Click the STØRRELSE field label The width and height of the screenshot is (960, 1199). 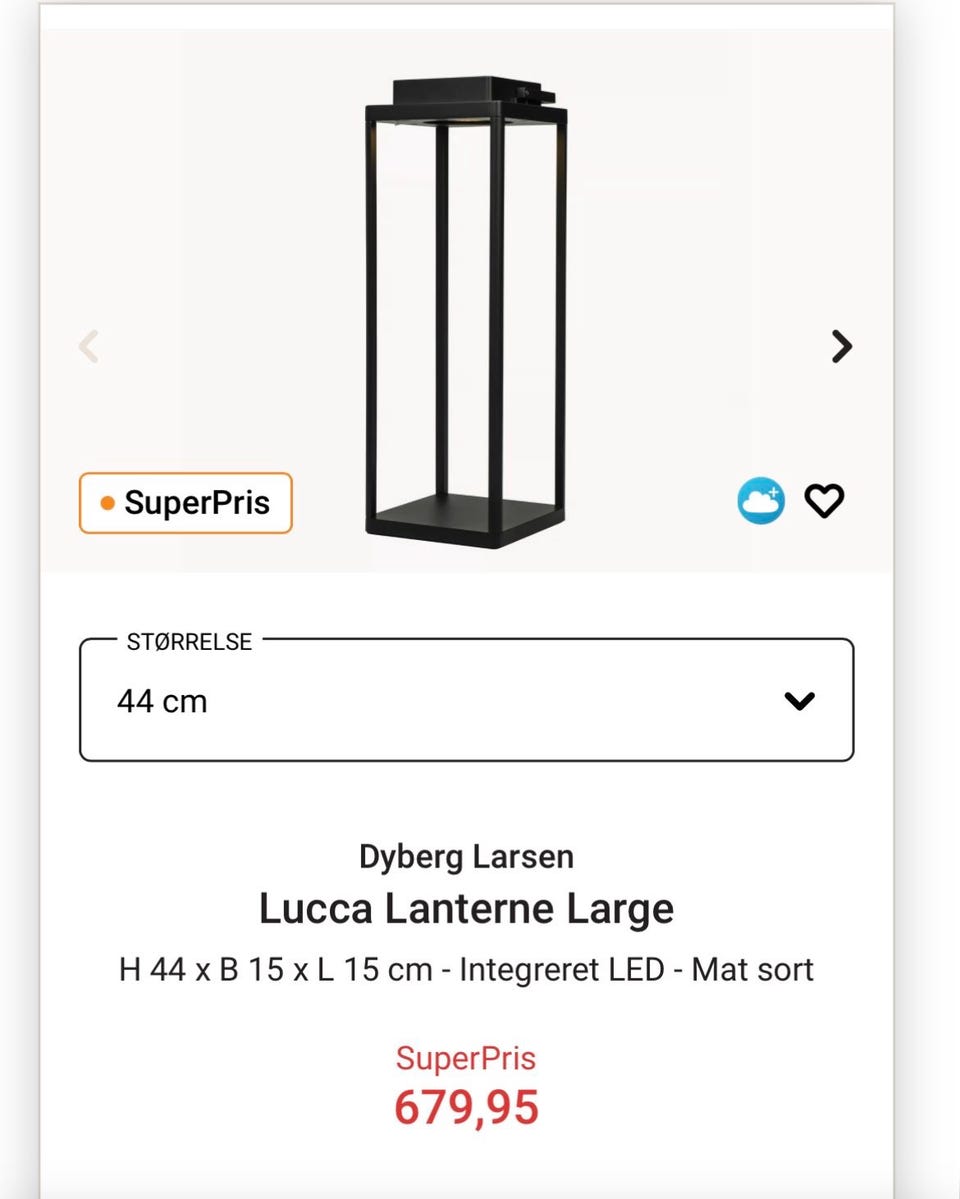tap(189, 642)
